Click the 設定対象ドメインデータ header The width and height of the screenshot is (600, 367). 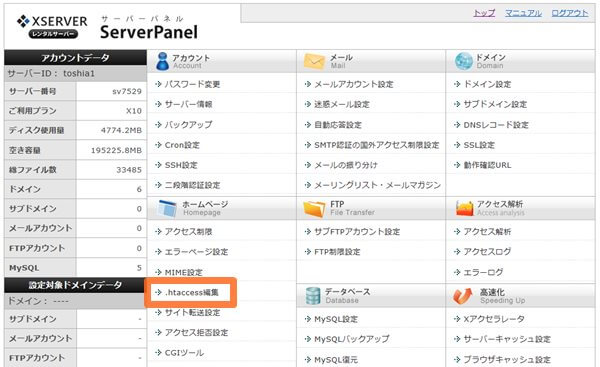(x=75, y=285)
